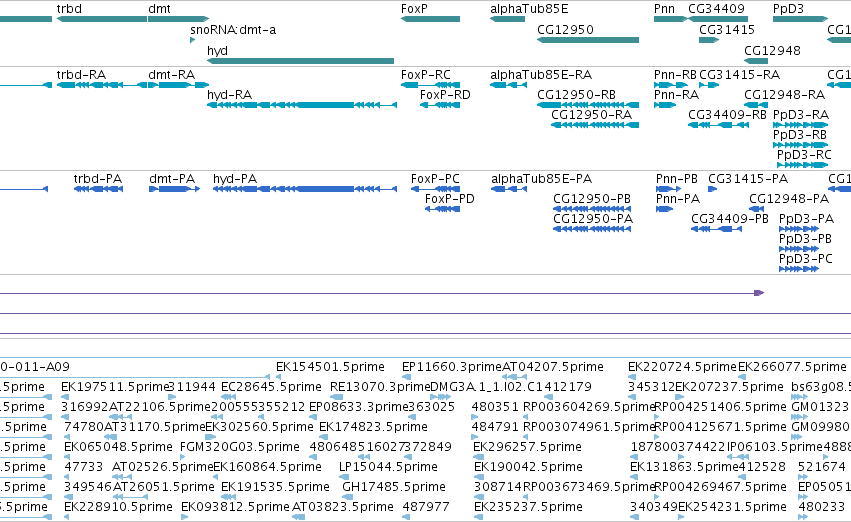The image size is (851, 522).
Task: Click protein PpD3-PA
Action: coord(799,229)
